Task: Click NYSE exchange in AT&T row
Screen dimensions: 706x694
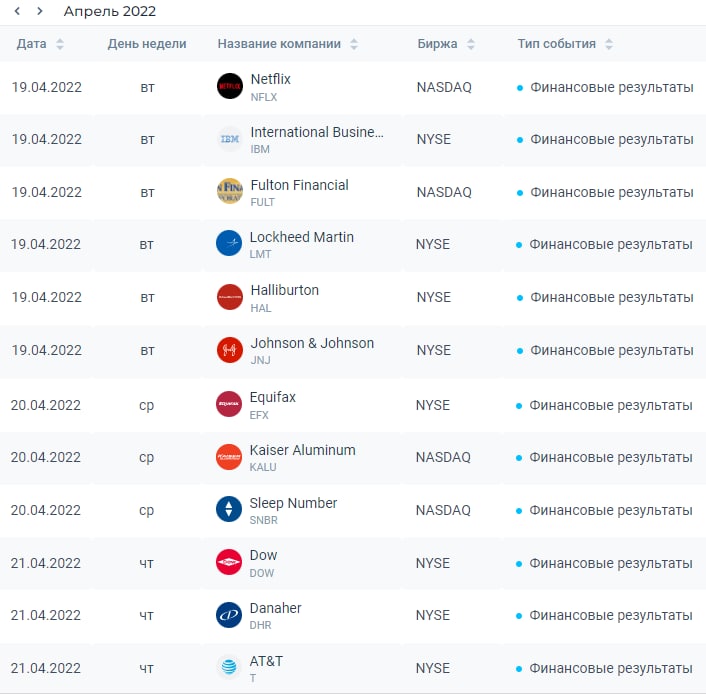Action: click(x=433, y=668)
